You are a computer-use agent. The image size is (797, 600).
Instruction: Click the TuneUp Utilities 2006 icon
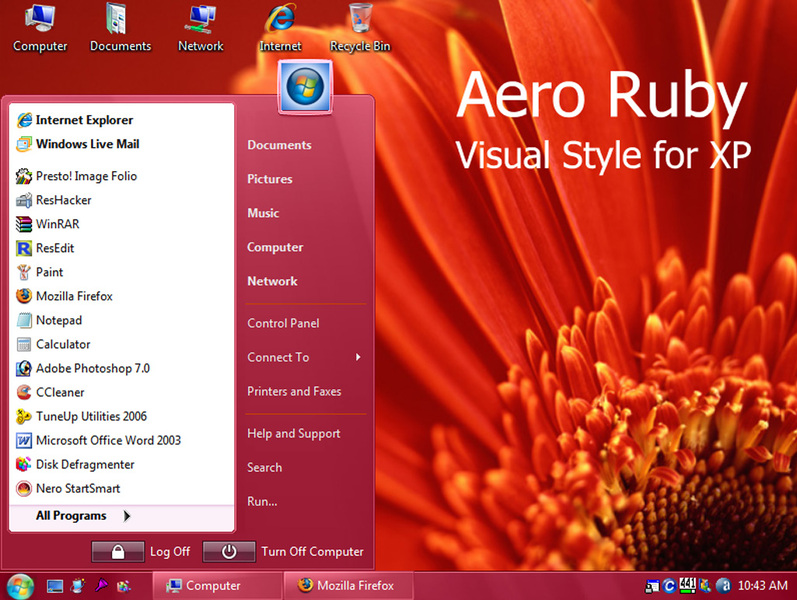23,416
